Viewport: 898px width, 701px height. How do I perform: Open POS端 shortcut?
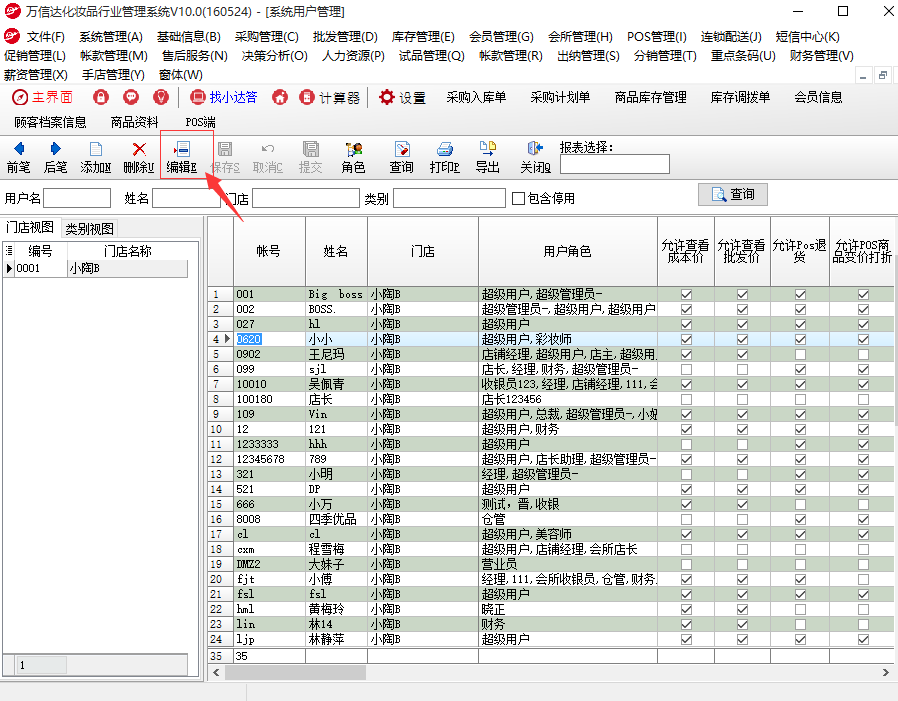[x=200, y=122]
